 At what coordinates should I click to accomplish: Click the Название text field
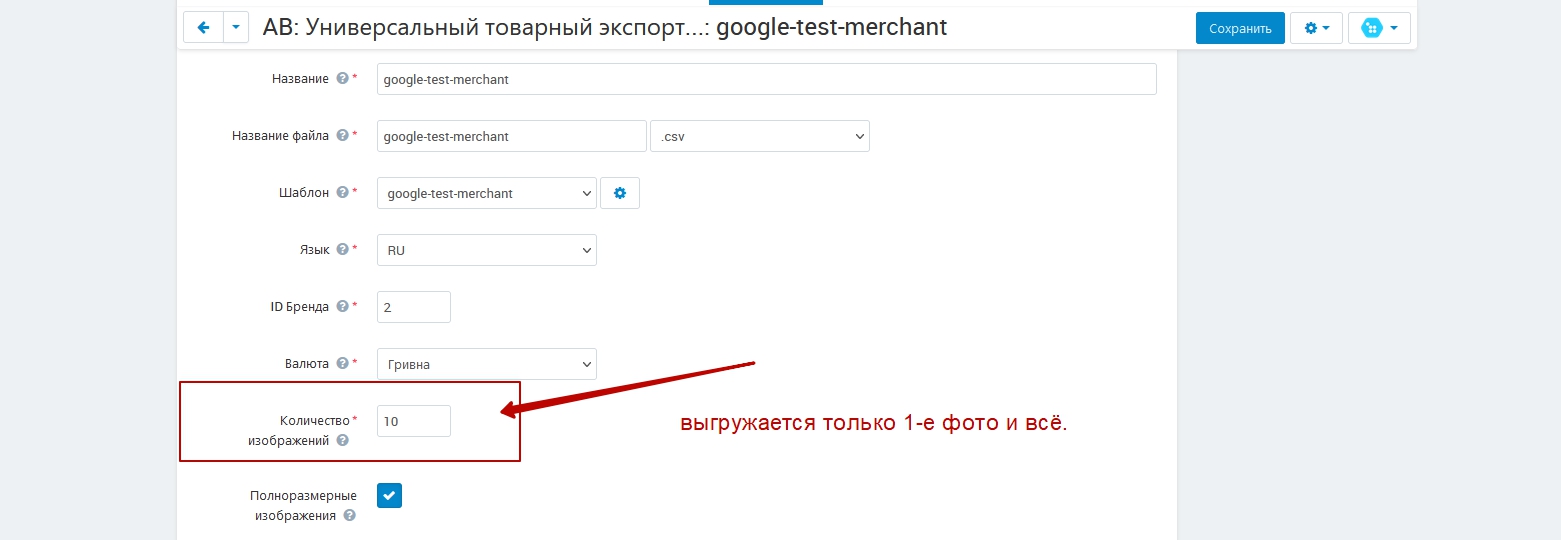tap(766, 79)
